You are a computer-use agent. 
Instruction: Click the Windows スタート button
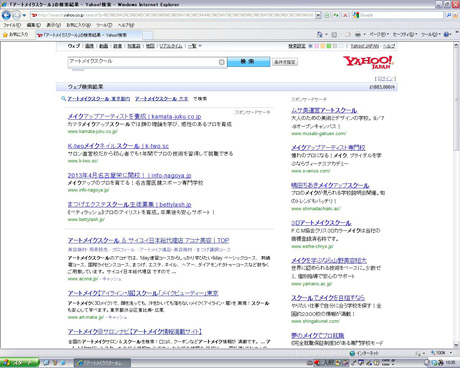[x=19, y=363]
